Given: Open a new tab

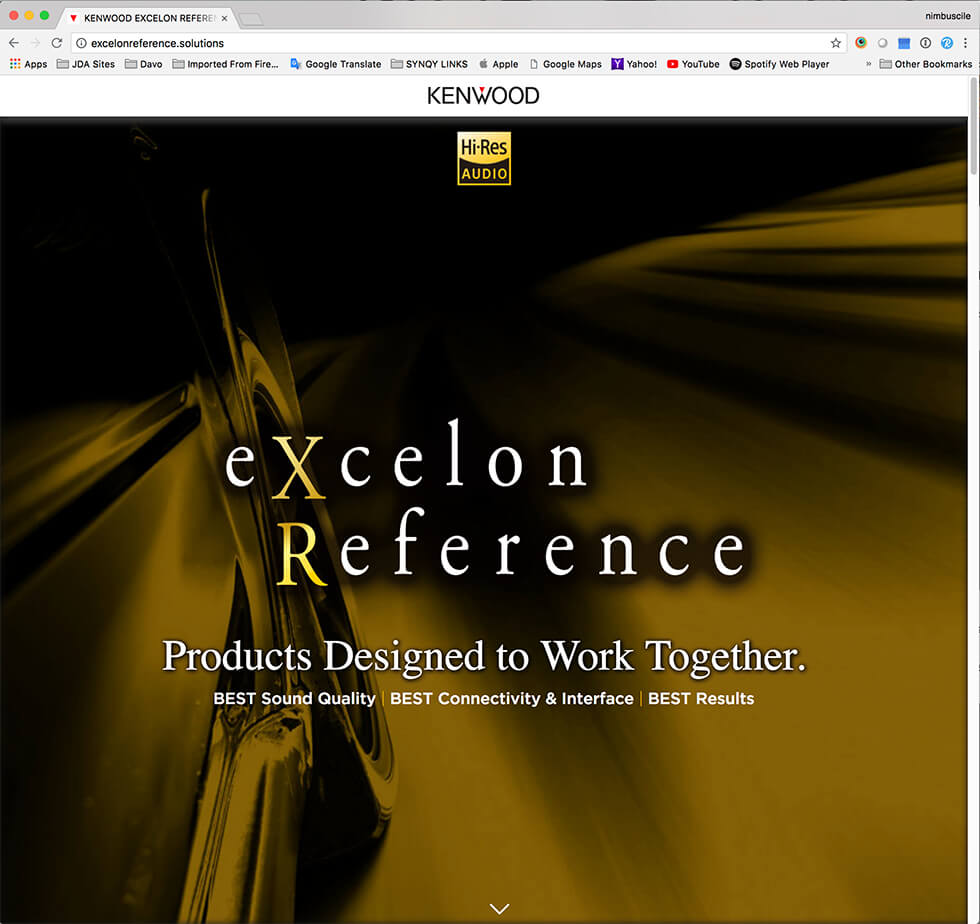Looking at the screenshot, I should point(251,19).
